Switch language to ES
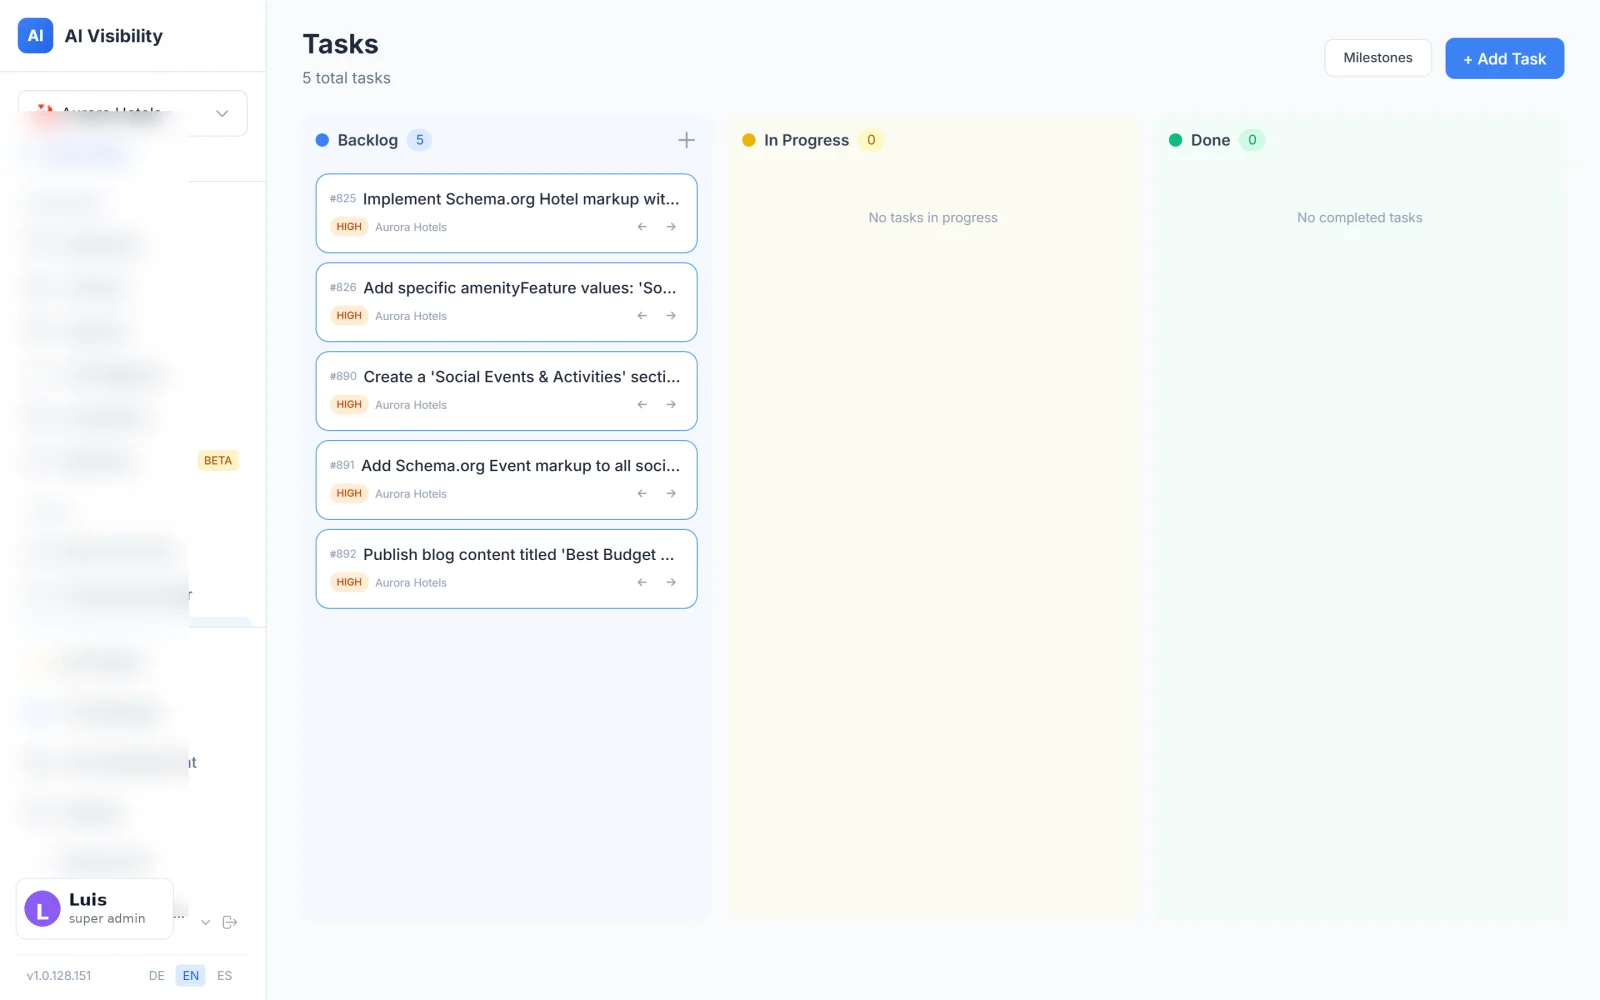1600x1000 pixels. [225, 976]
